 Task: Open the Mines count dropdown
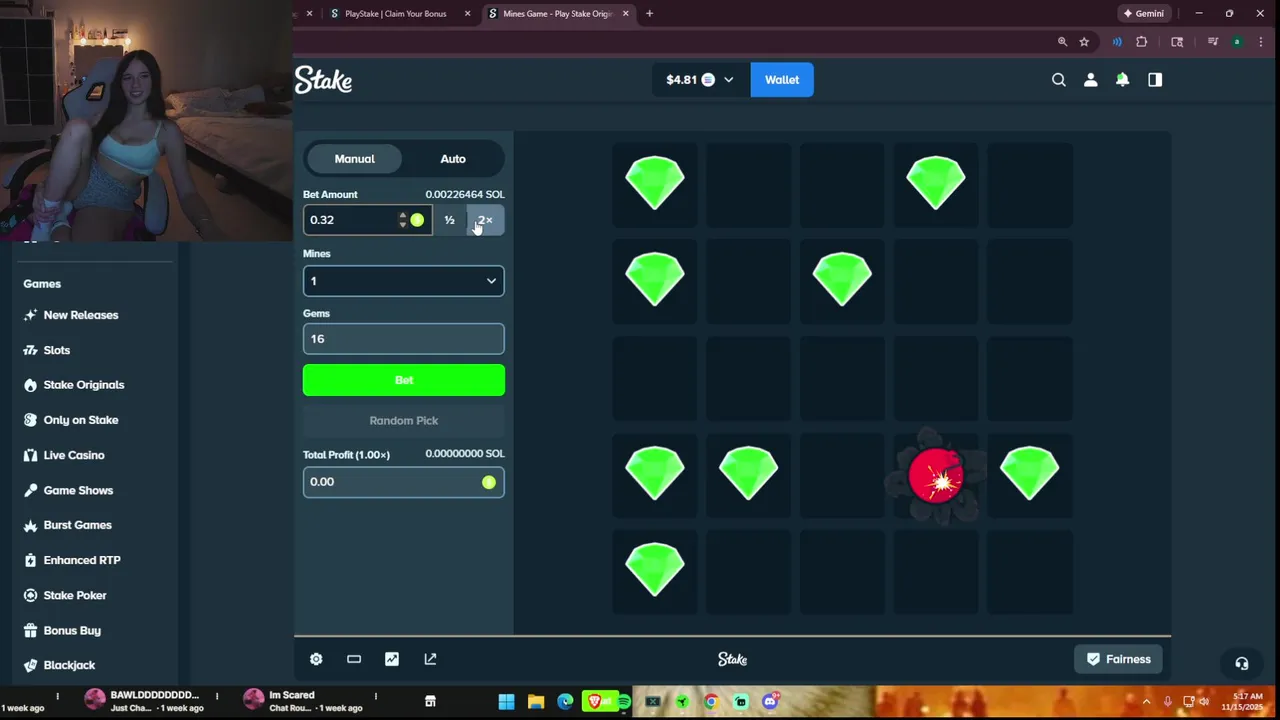[403, 281]
